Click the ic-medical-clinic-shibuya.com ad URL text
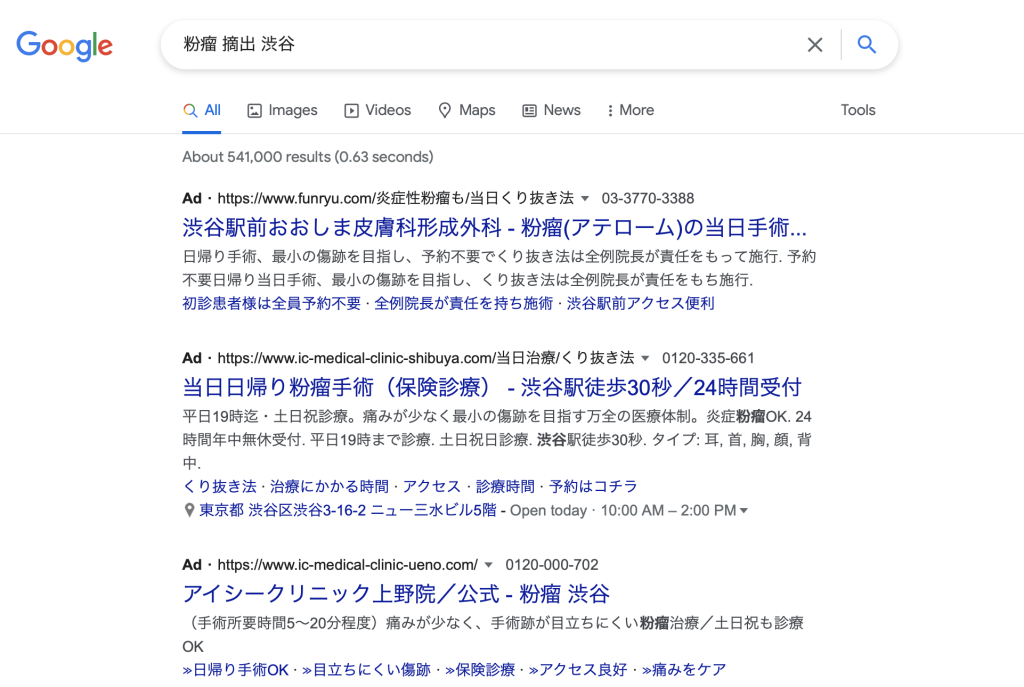The width and height of the screenshot is (1024, 687). click(426, 359)
